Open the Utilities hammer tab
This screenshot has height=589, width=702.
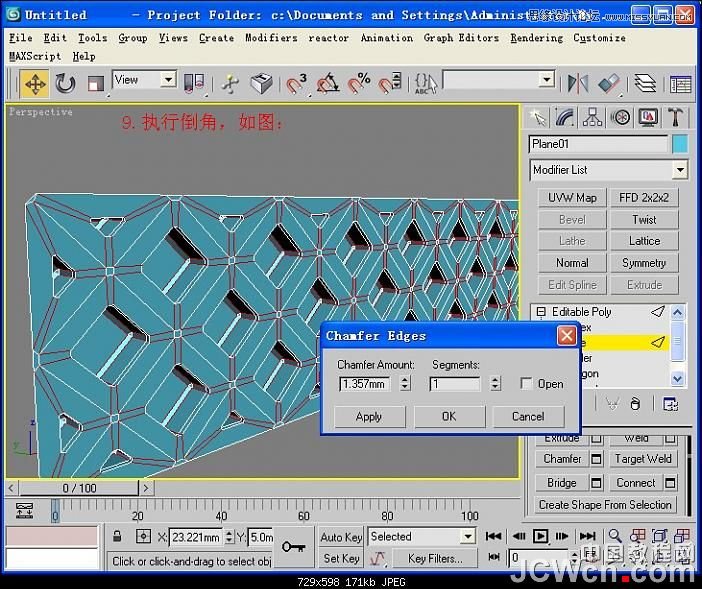coord(675,118)
